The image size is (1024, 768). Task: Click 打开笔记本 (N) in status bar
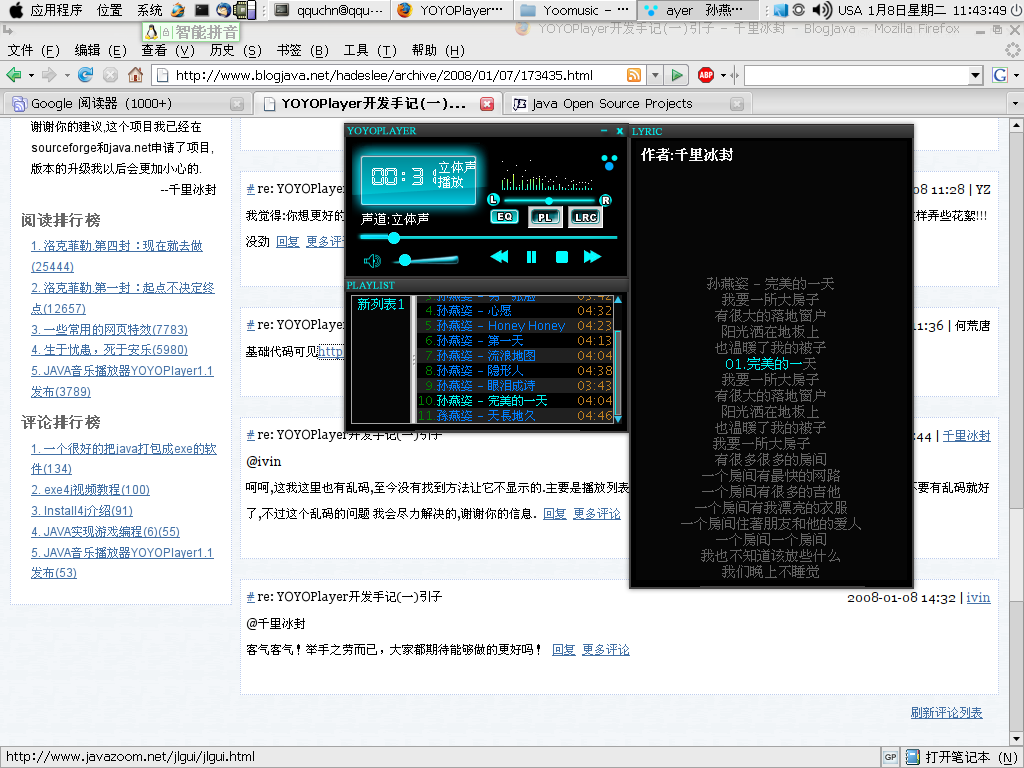pyautogui.click(x=963, y=757)
